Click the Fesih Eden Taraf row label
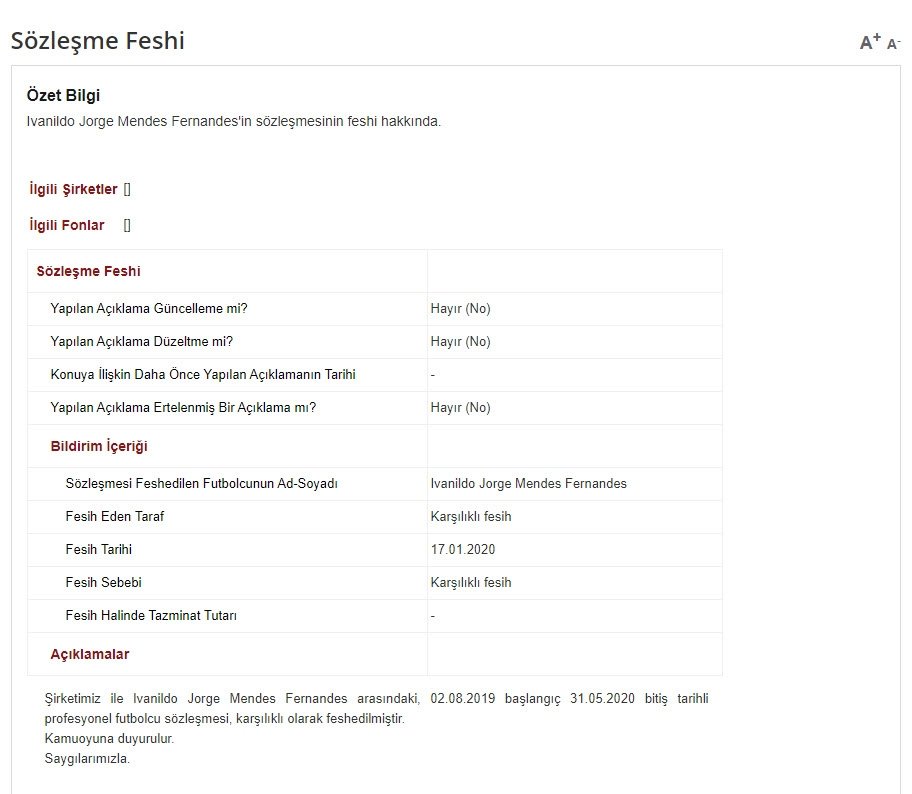Viewport: 912px width, 794px height. pos(115,516)
